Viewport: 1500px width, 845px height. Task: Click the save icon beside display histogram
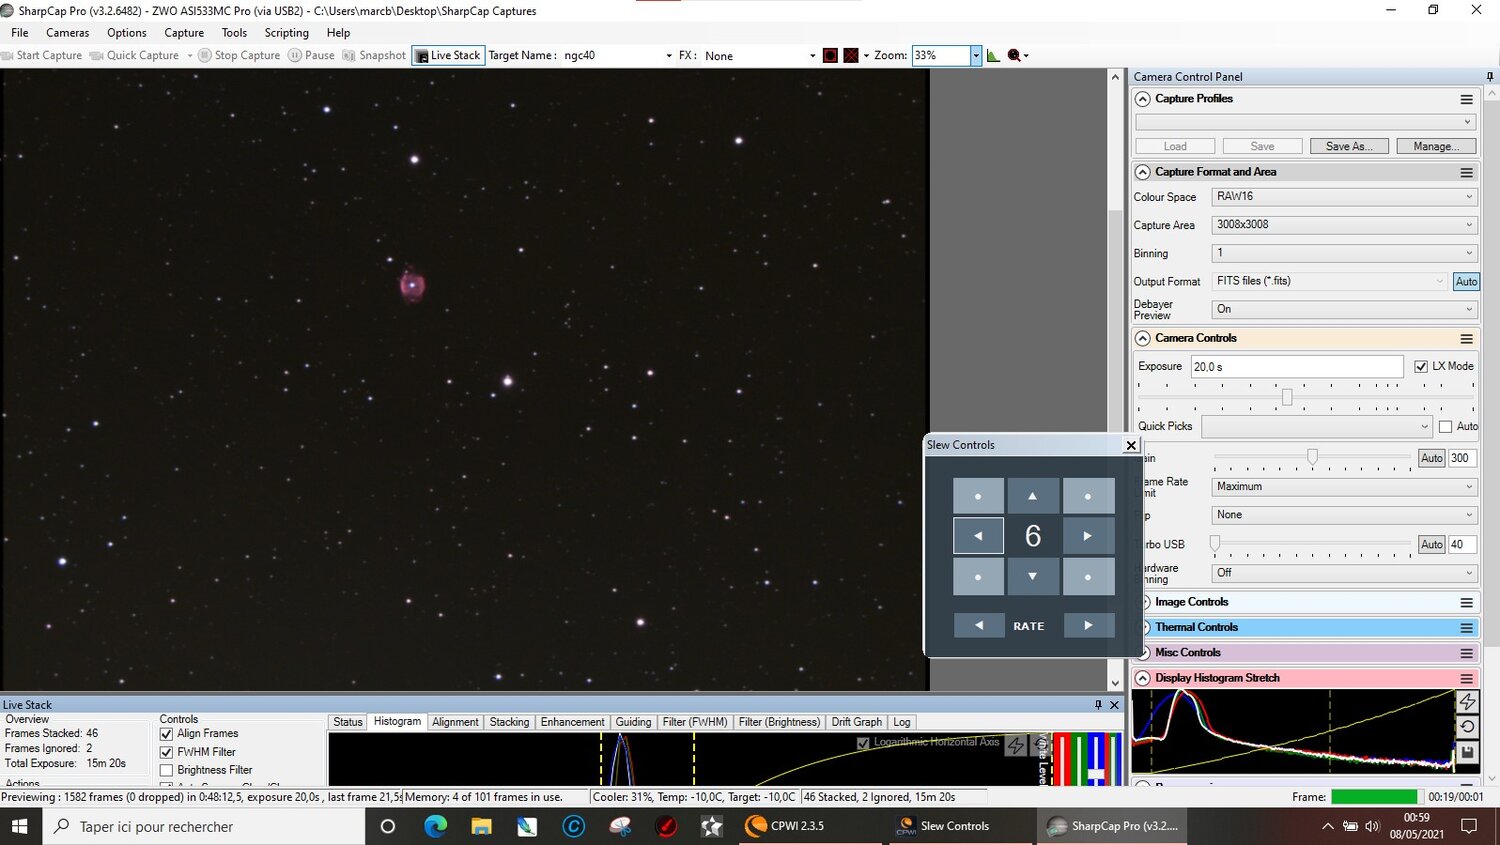click(1466, 752)
